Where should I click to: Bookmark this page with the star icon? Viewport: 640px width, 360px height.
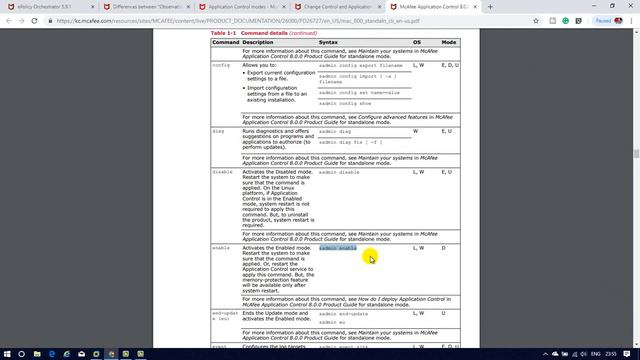536,21
